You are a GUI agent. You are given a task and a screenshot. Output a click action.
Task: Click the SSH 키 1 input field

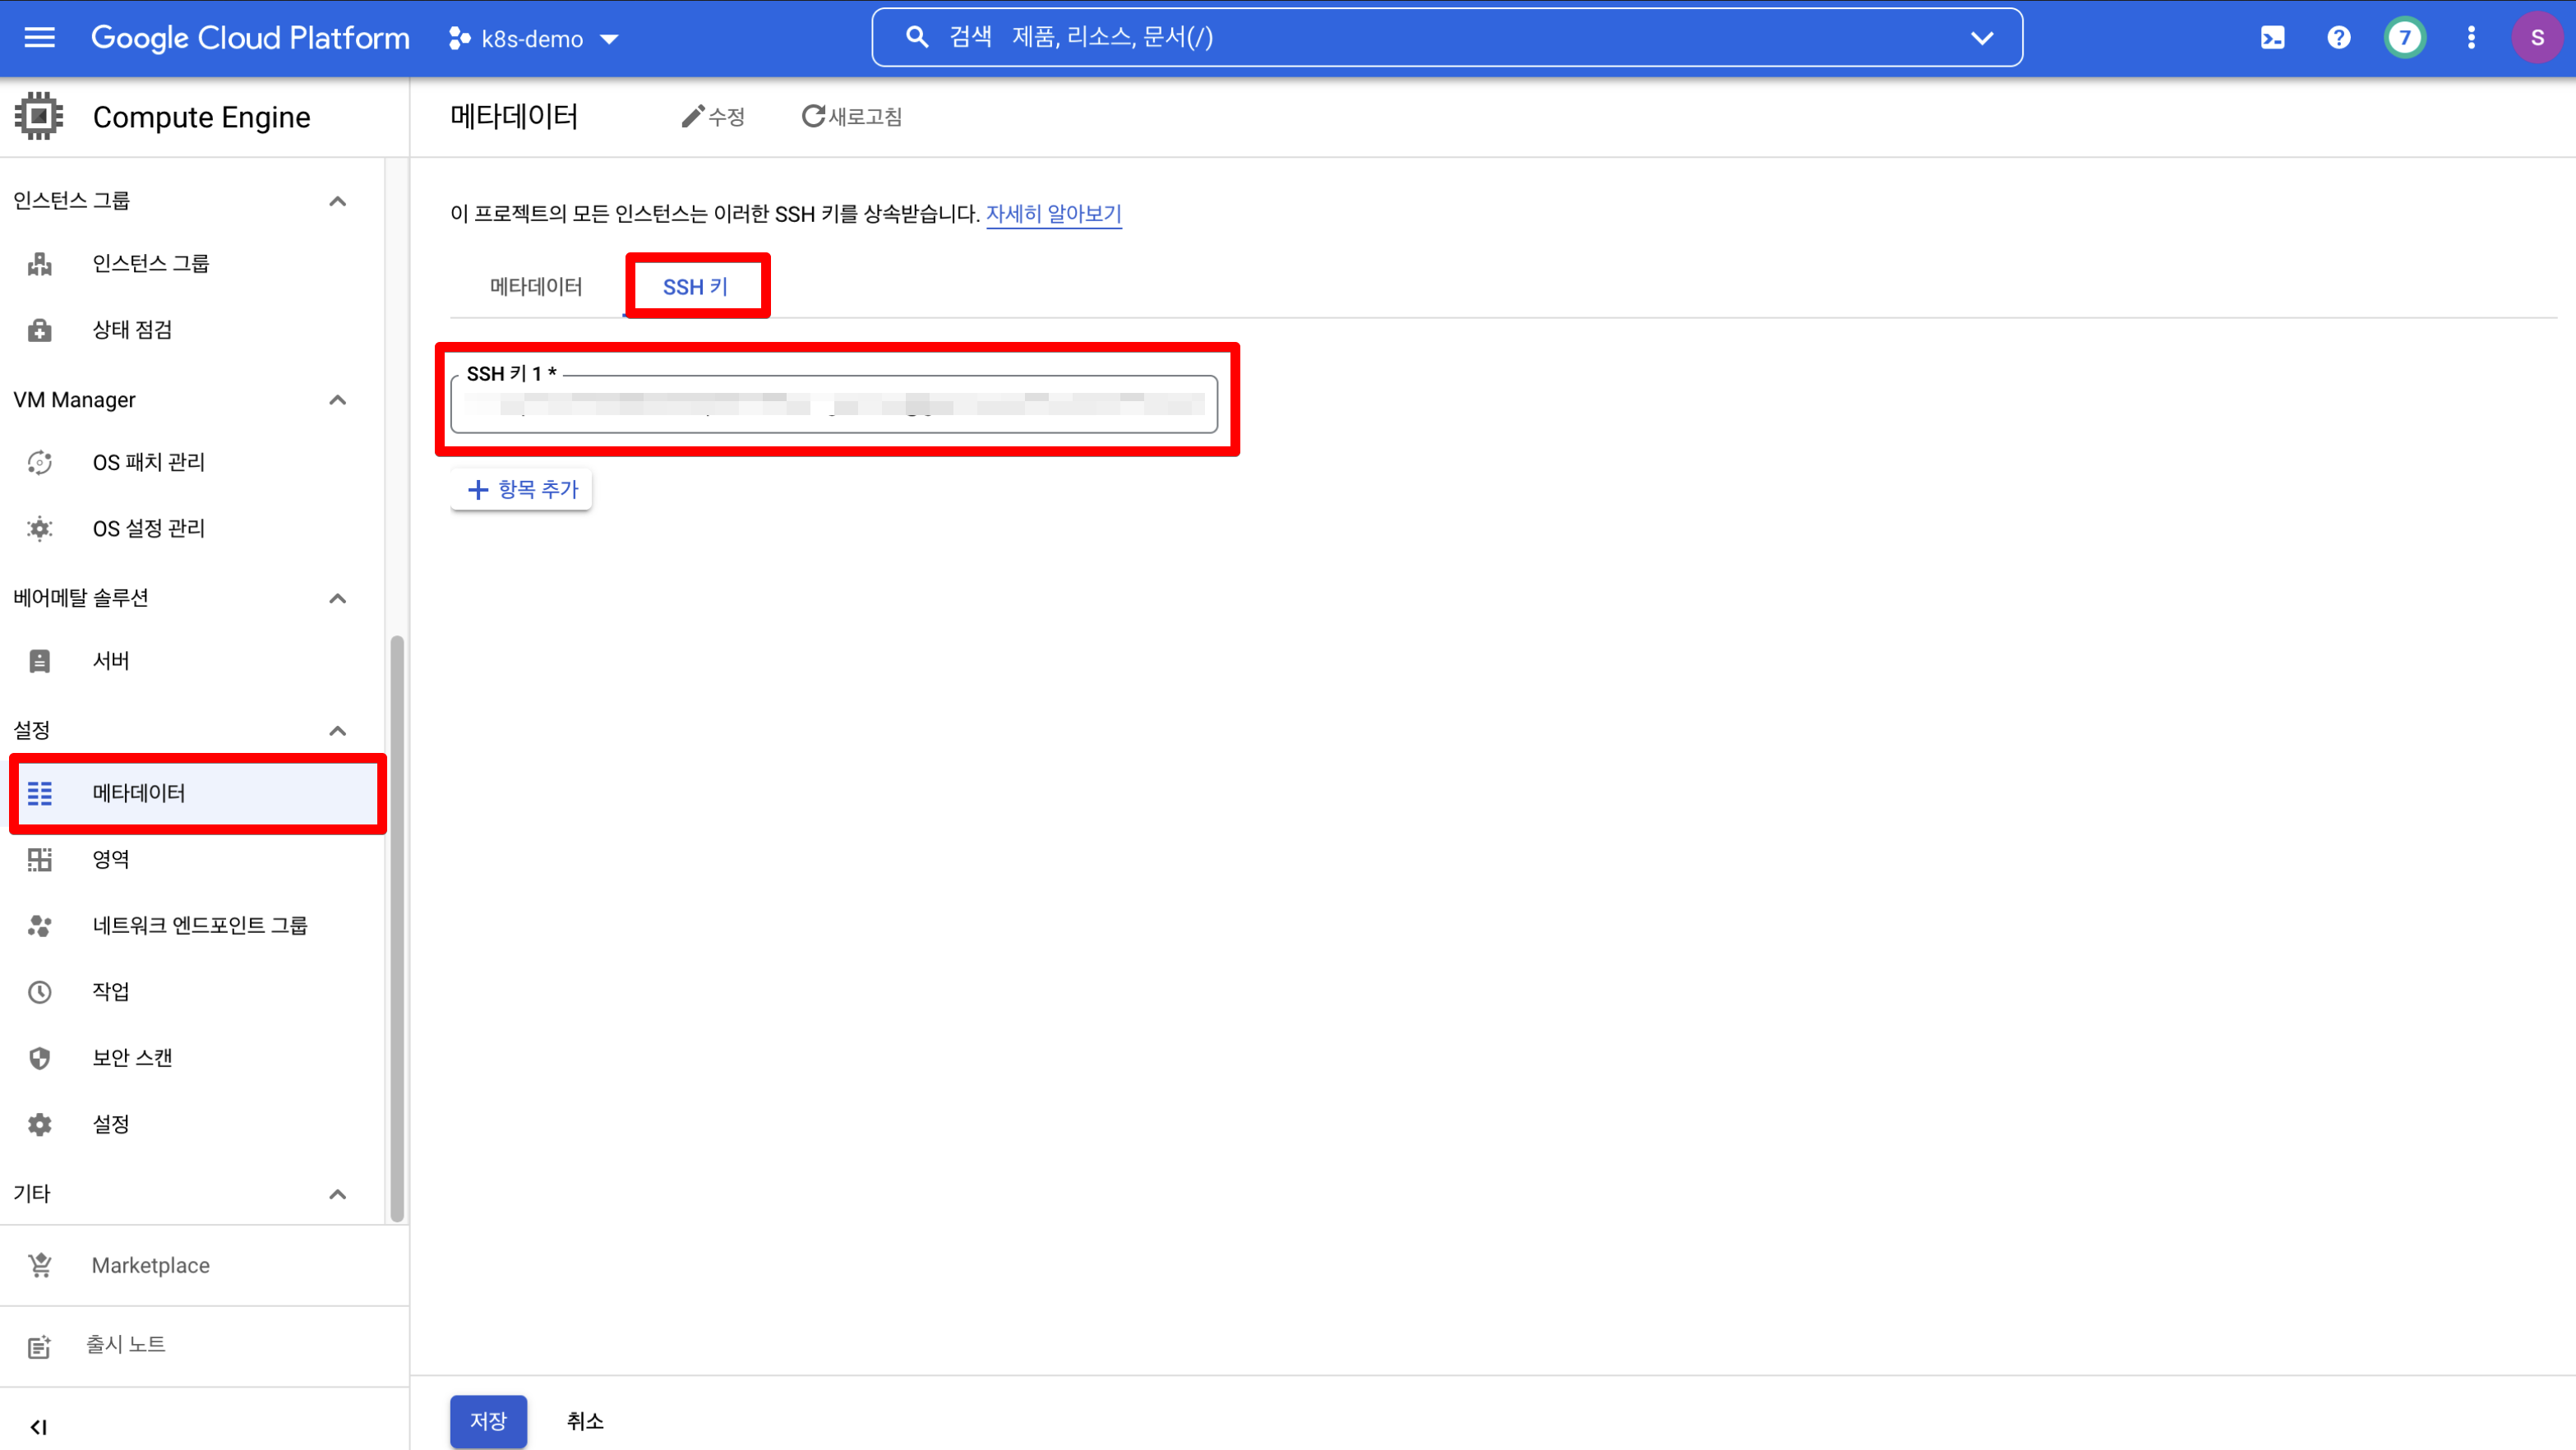[x=833, y=405]
